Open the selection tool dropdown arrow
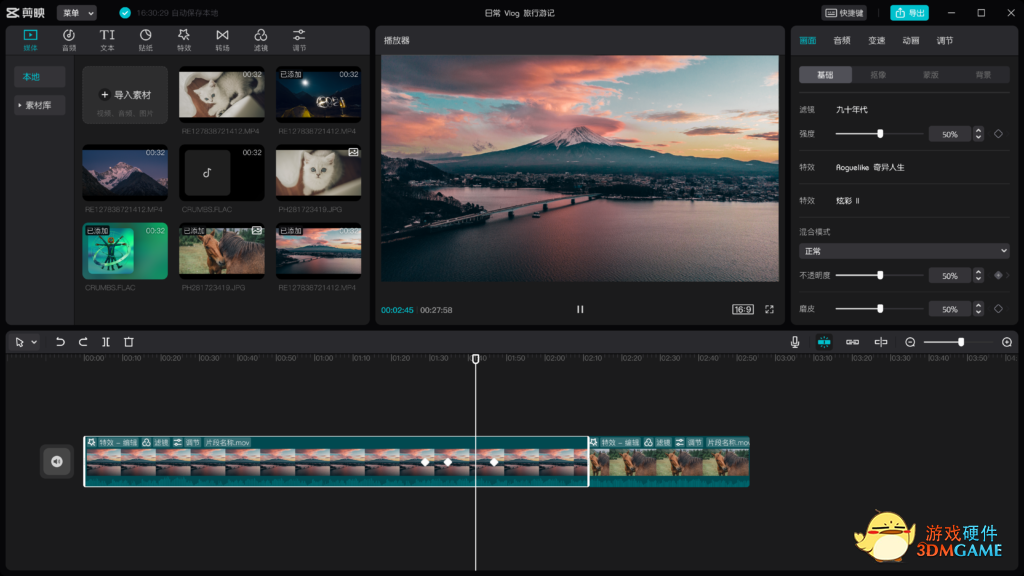Screen dimensions: 1024x576 (34, 342)
